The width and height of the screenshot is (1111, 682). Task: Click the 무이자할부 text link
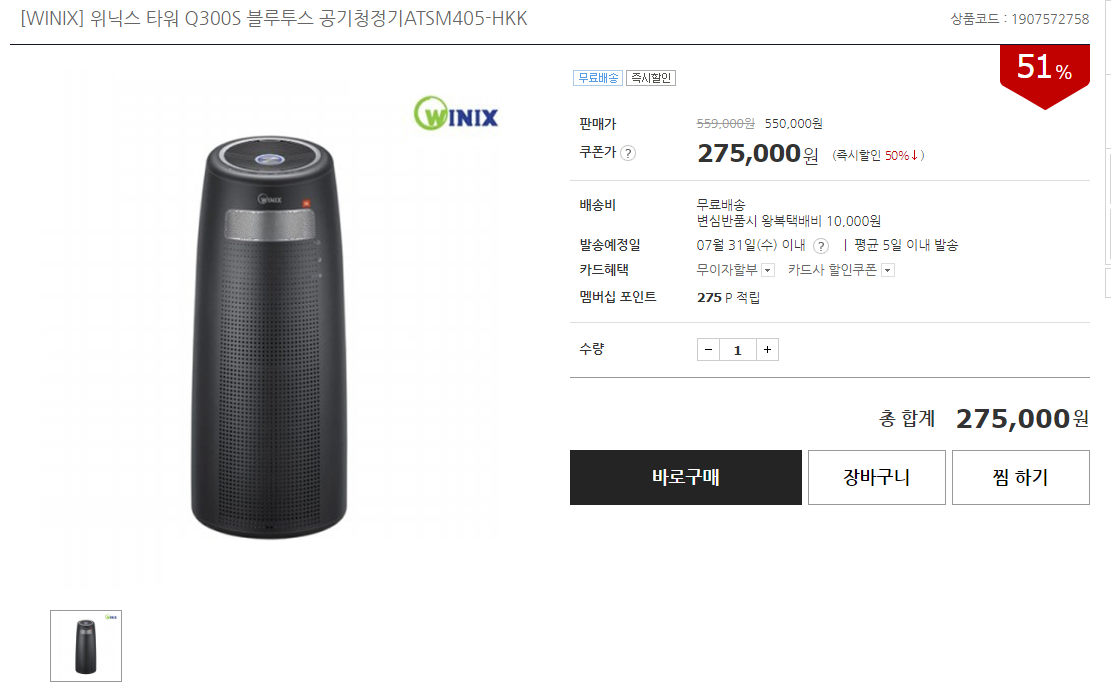pos(727,270)
